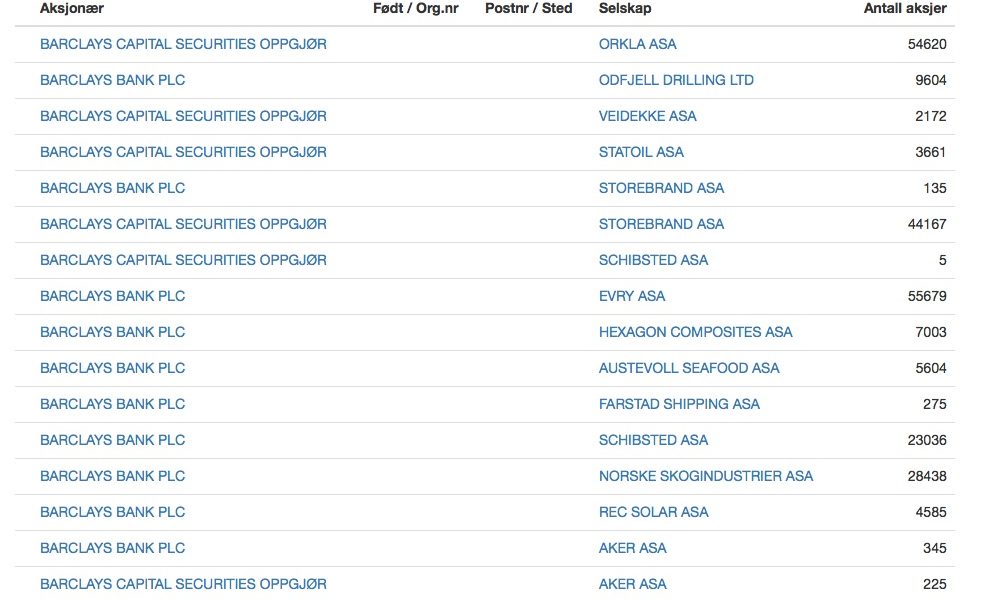Select the VEIDEKKE ASA company link
Image resolution: width=991 pixels, height=600 pixels.
coord(647,116)
